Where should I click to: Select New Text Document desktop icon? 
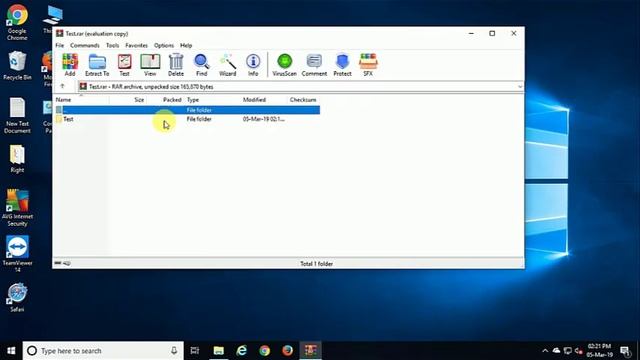(17, 116)
